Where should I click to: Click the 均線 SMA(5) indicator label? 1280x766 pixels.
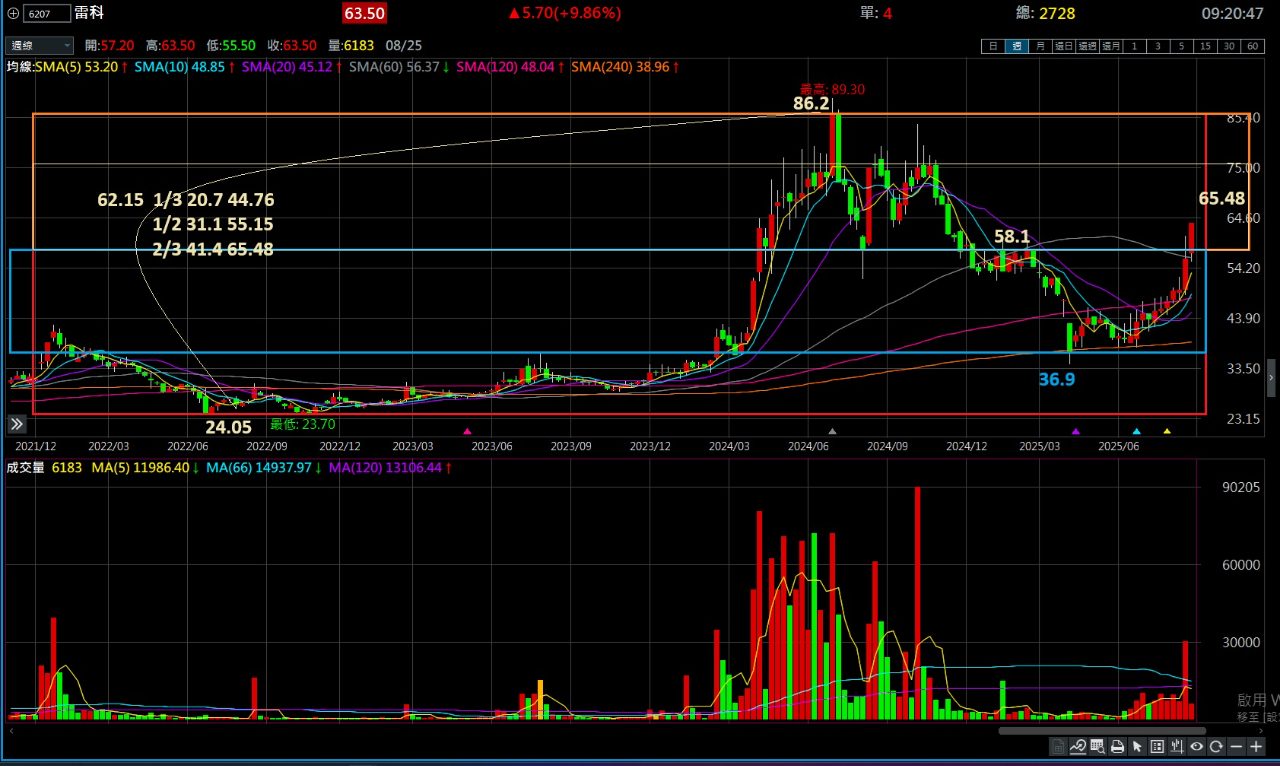click(50, 67)
